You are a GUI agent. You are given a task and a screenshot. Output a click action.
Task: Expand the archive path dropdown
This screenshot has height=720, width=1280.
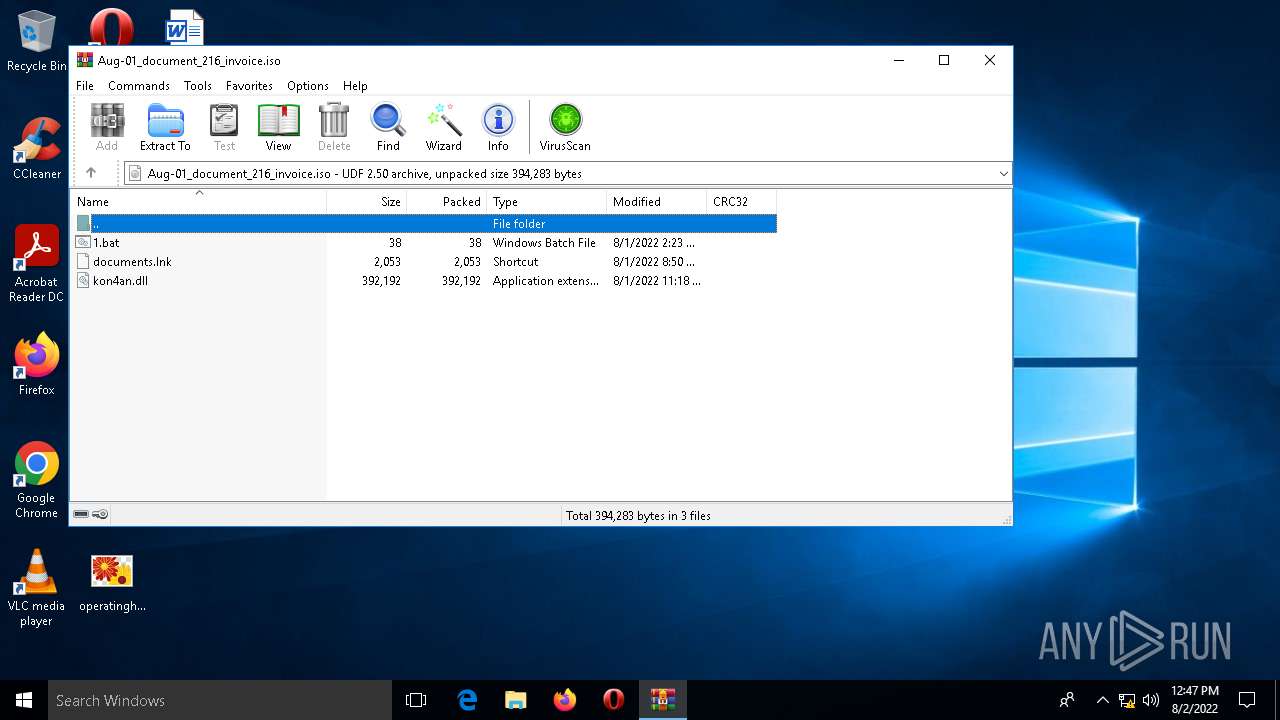click(x=1003, y=174)
